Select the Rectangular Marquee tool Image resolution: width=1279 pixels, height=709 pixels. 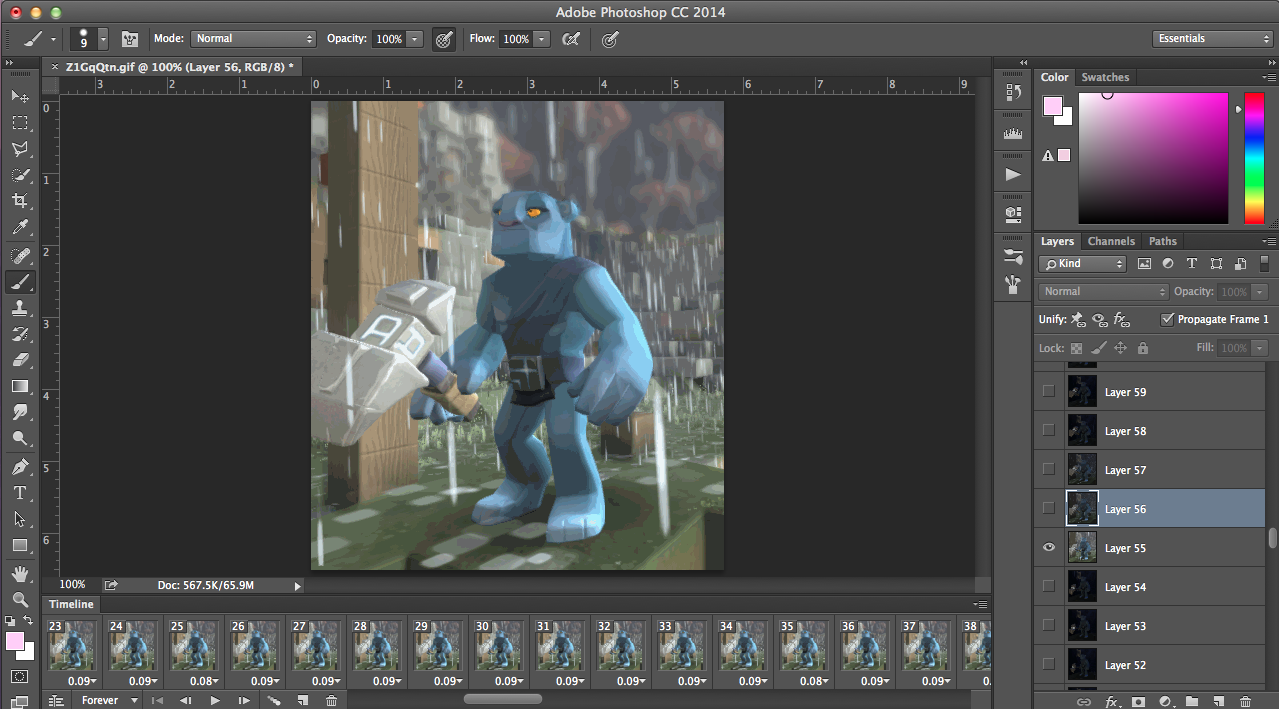(x=20, y=123)
